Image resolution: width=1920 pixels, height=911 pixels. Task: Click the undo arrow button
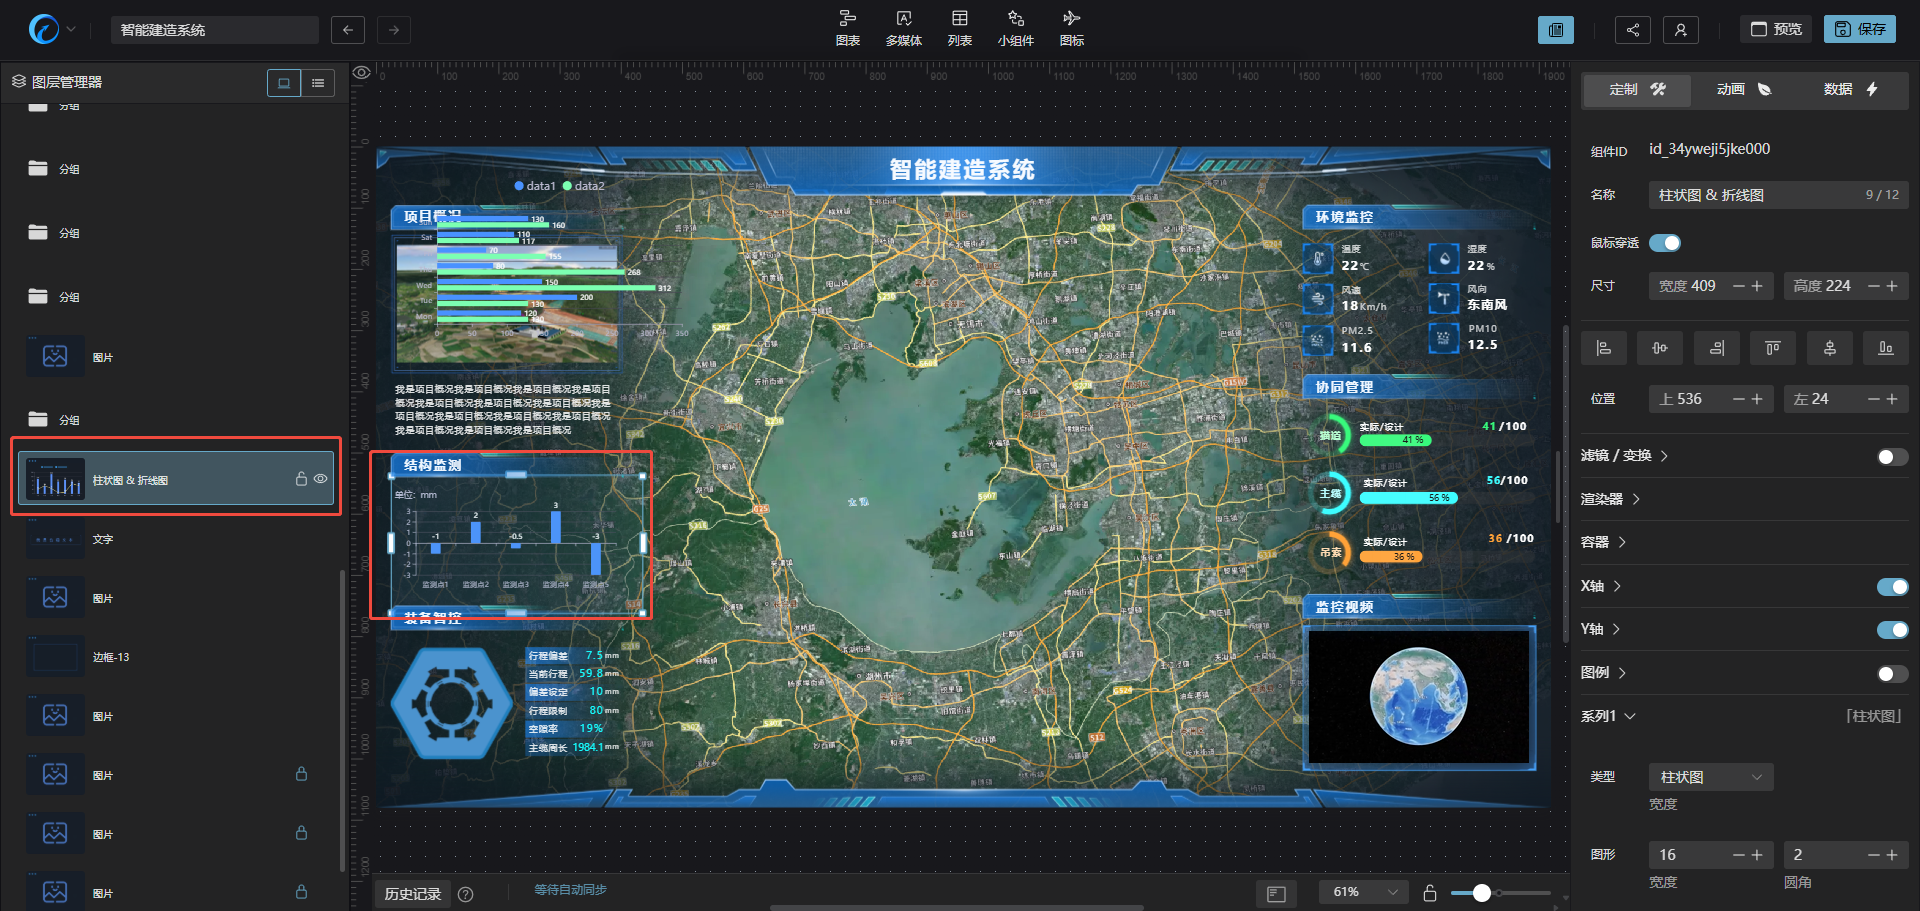coord(347,30)
